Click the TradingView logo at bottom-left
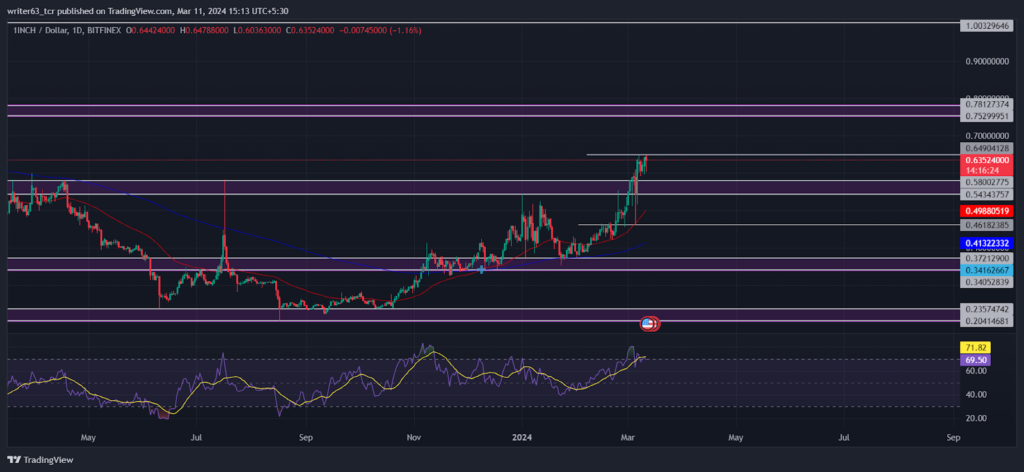 (41, 460)
